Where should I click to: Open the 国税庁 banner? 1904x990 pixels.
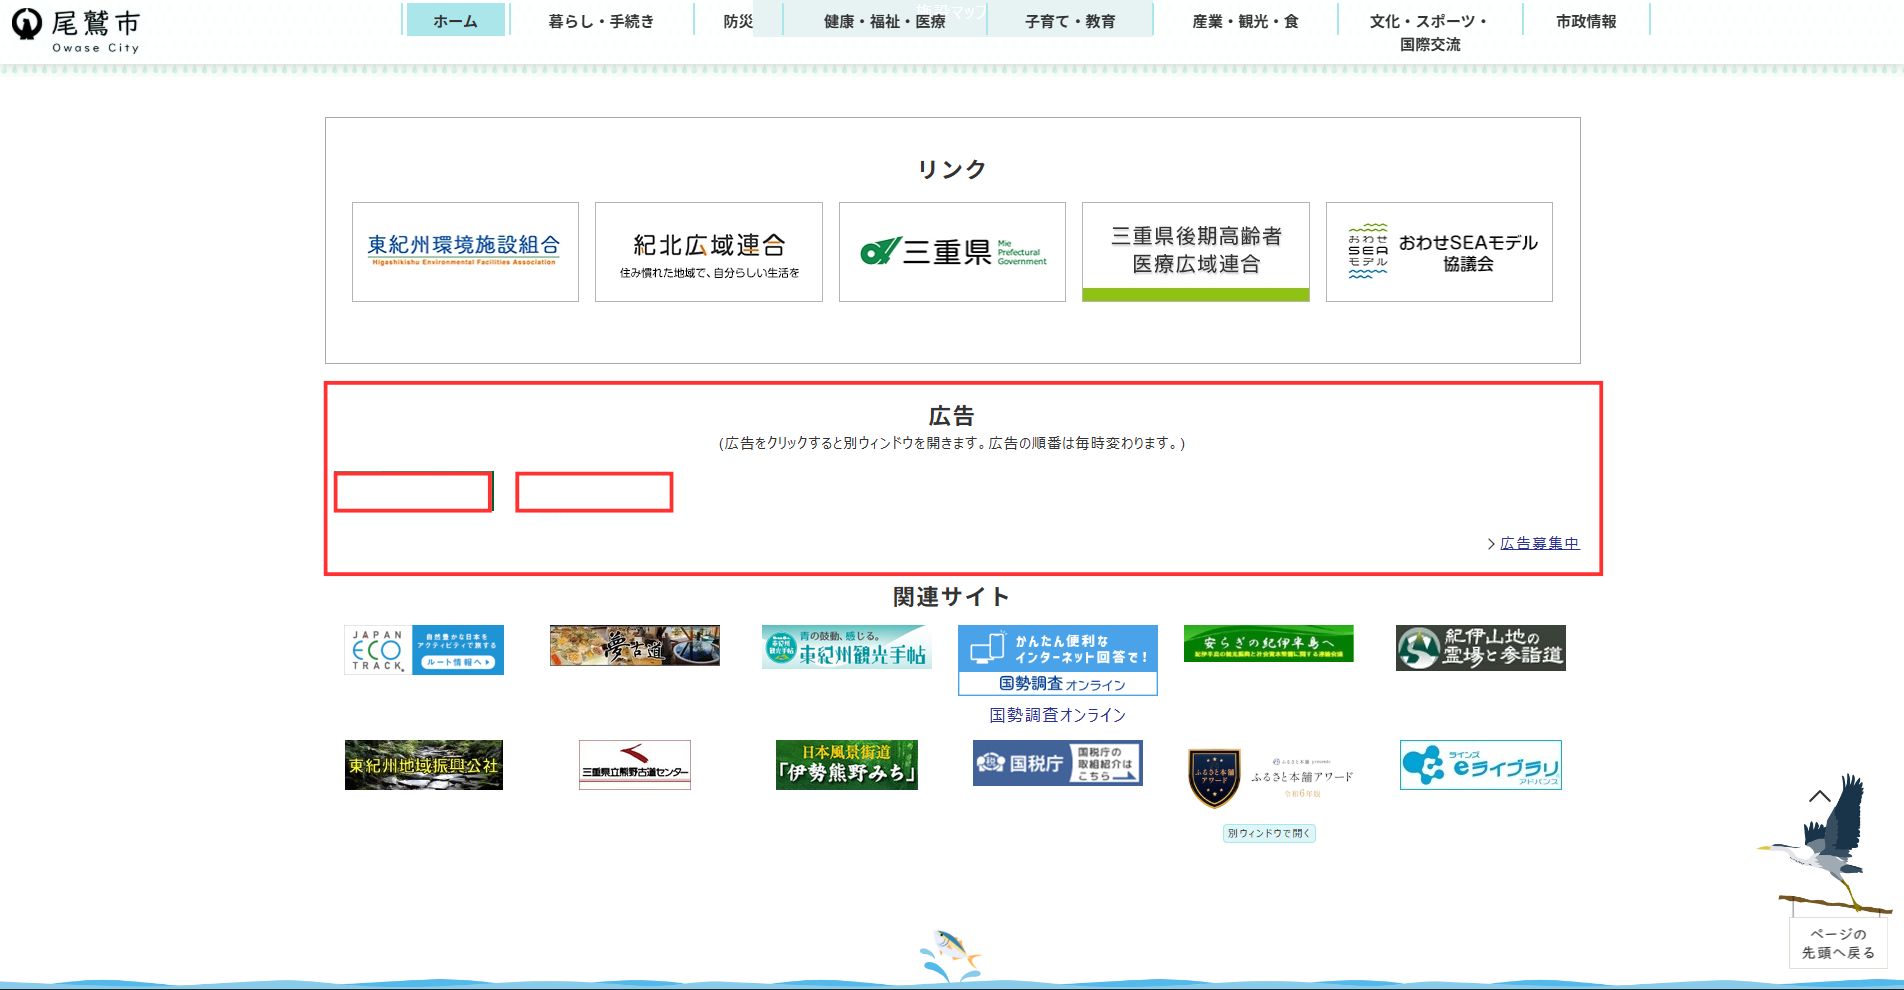(1058, 763)
